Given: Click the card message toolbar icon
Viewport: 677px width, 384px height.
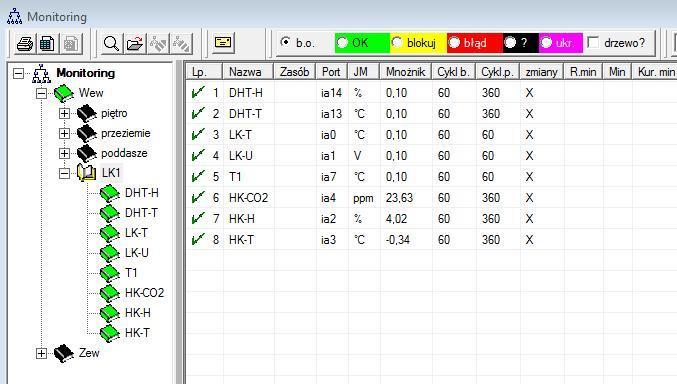Looking at the screenshot, I should 223,43.
